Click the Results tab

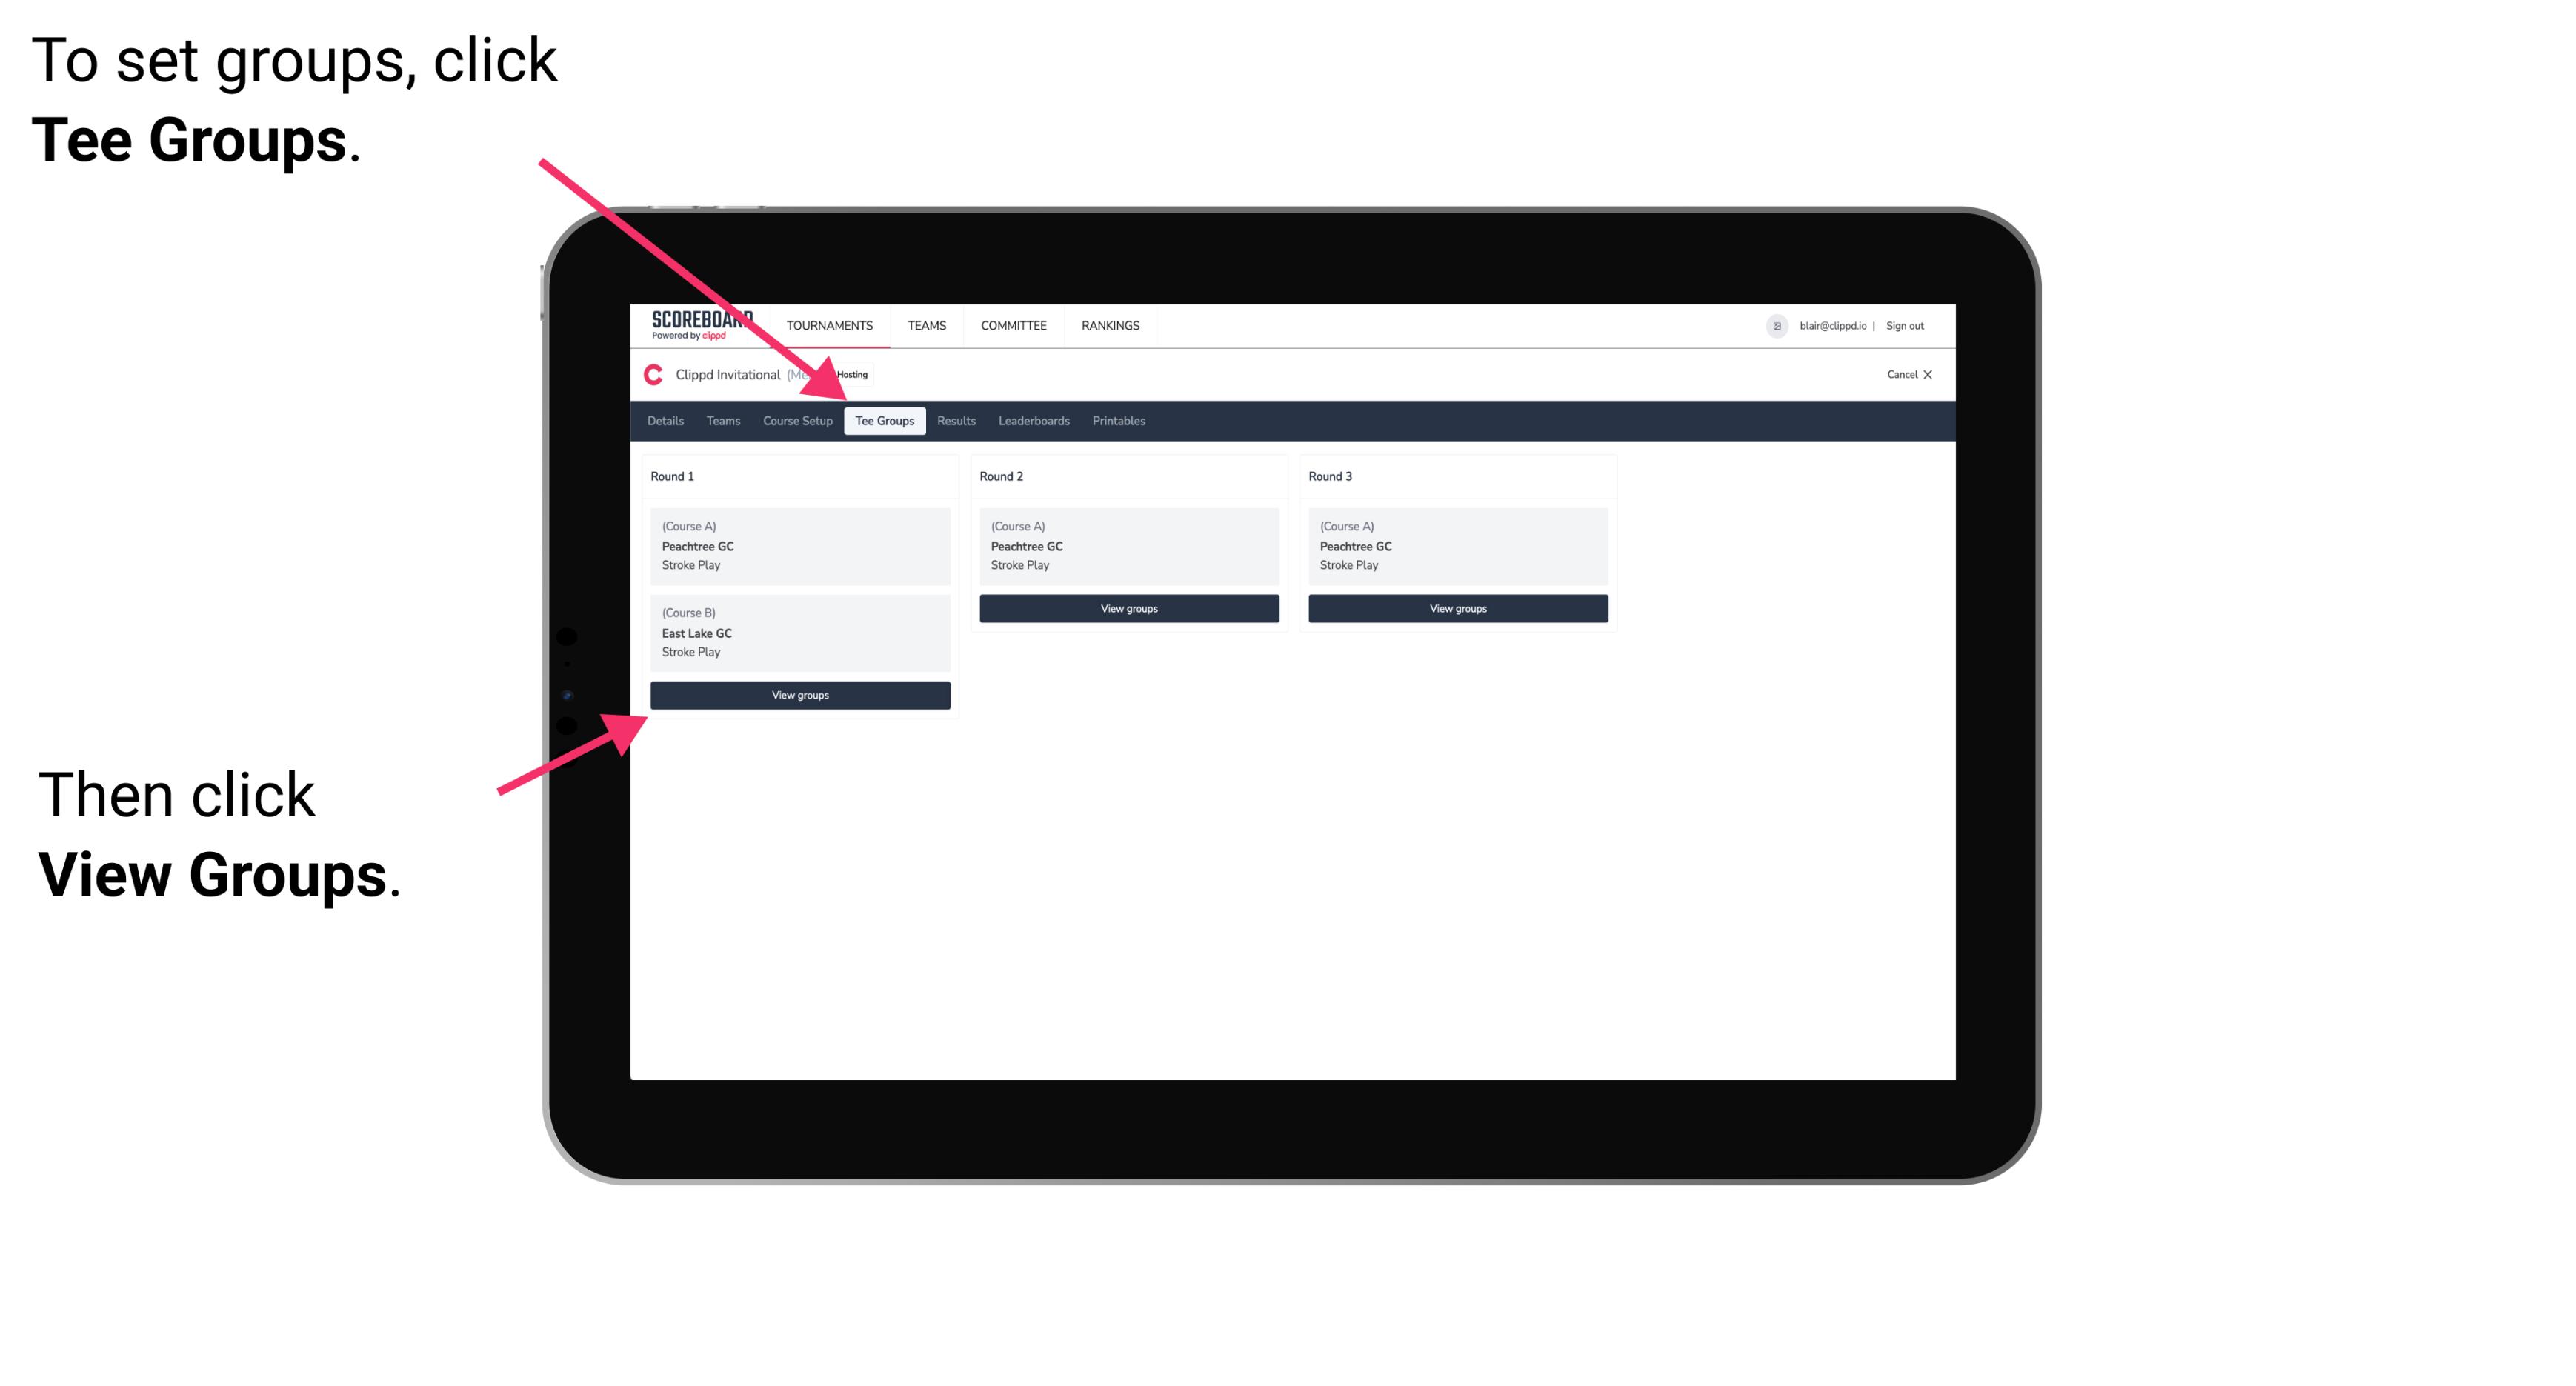[954, 420]
